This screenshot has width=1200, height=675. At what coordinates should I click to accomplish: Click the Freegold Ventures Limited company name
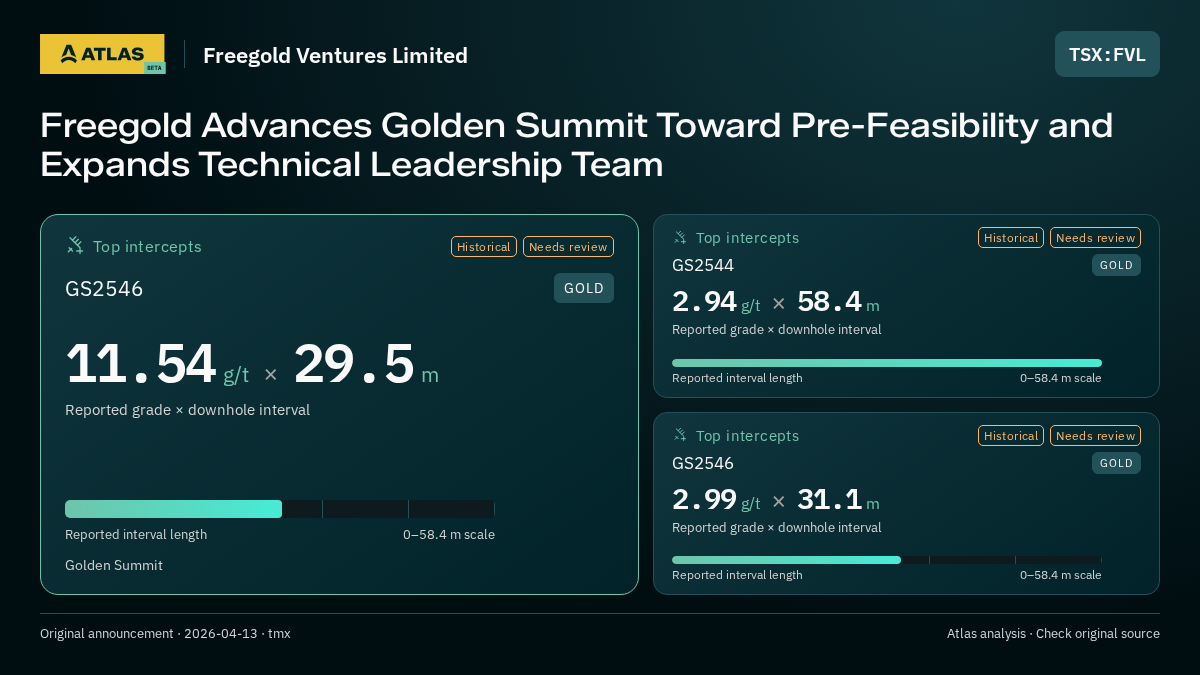pos(335,55)
